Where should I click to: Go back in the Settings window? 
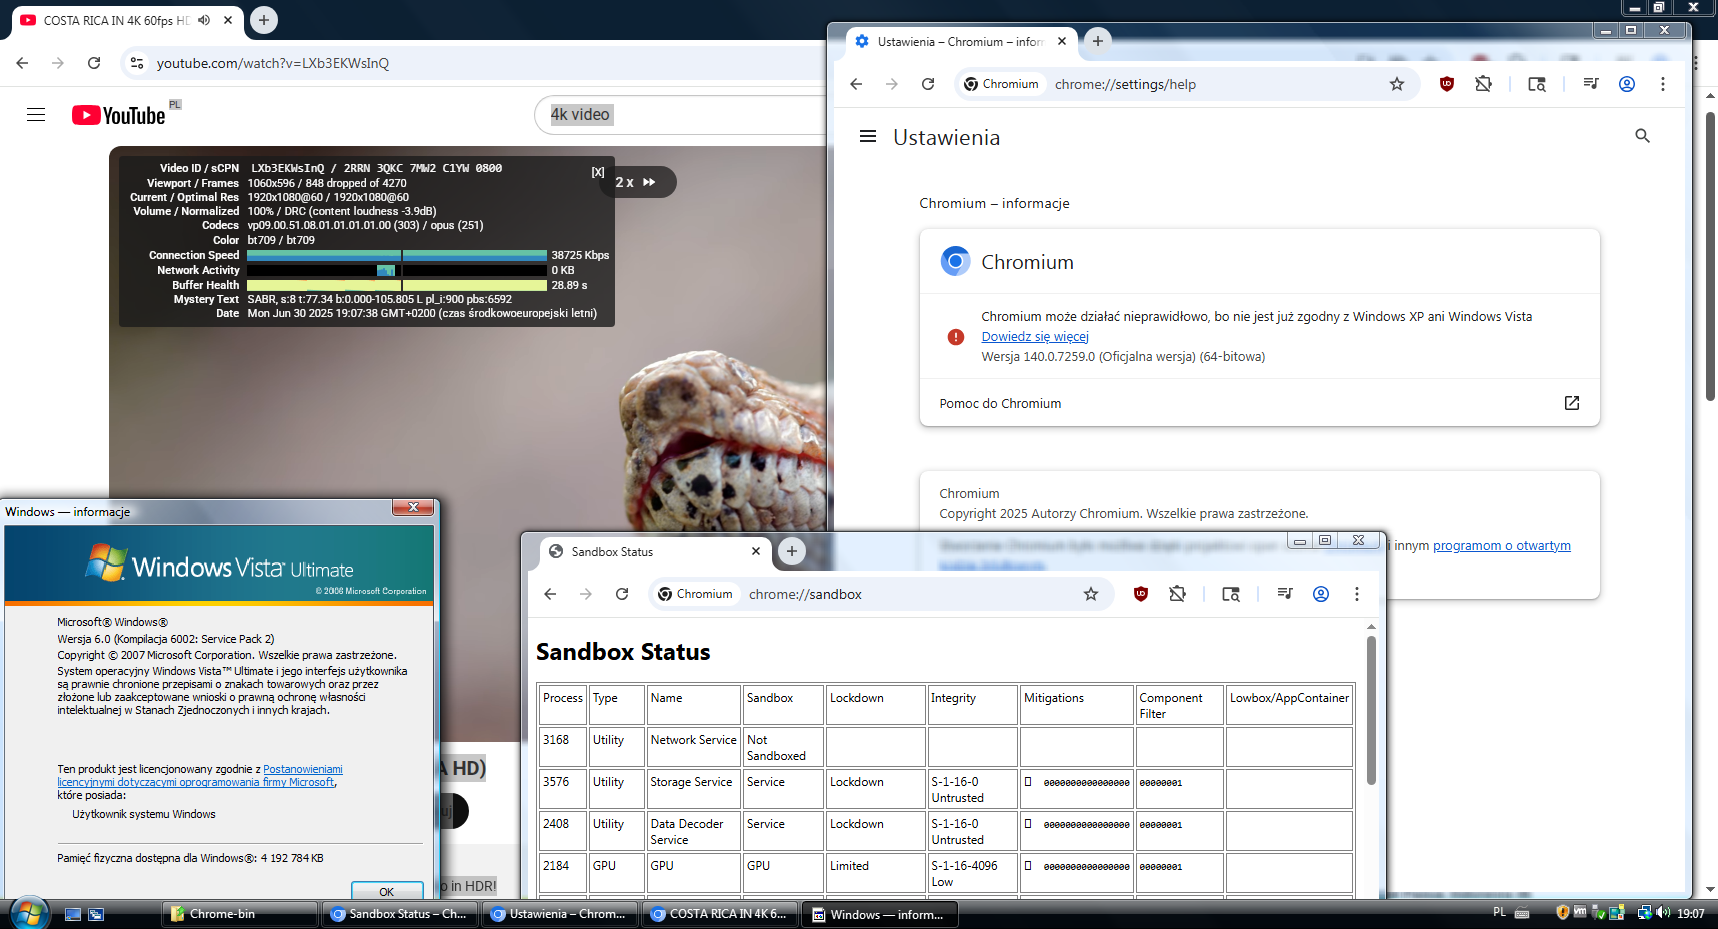(856, 84)
